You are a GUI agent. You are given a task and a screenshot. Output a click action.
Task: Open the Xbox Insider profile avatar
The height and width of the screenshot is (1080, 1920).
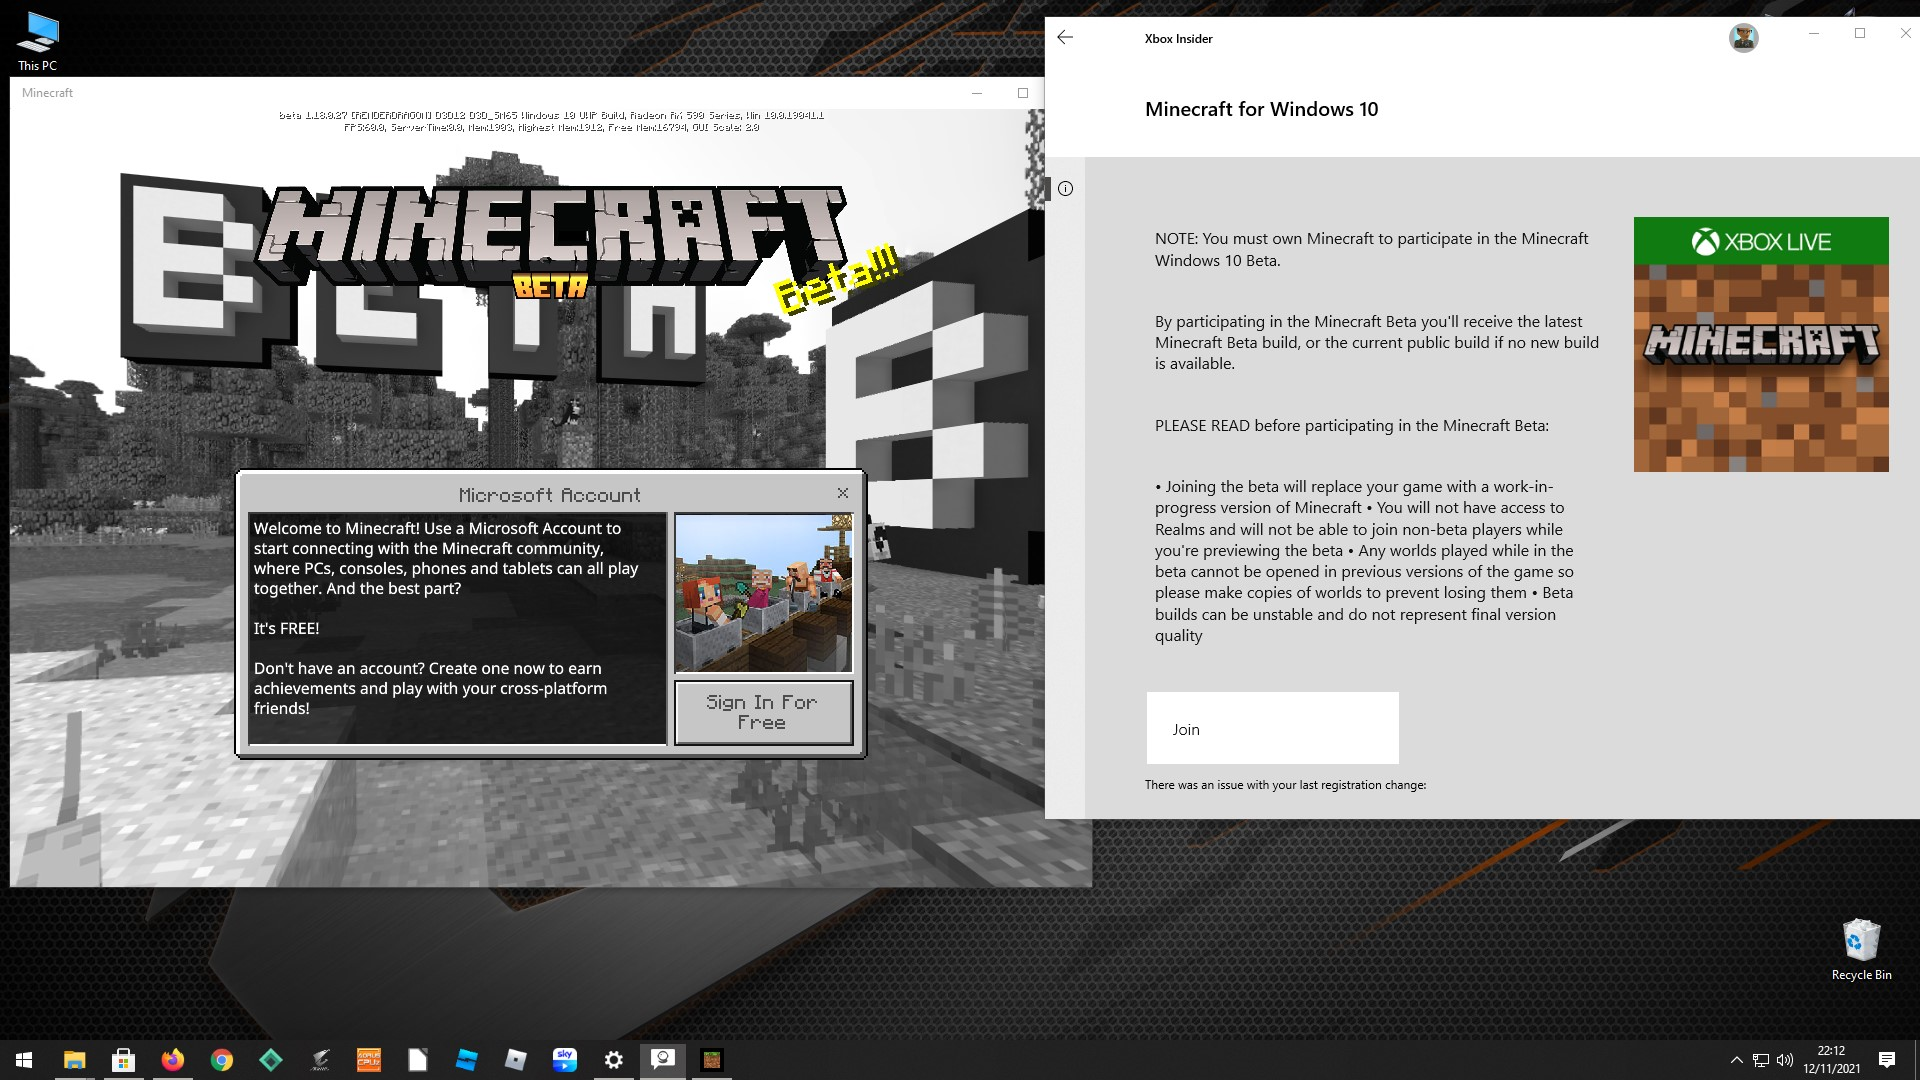[x=1743, y=38]
